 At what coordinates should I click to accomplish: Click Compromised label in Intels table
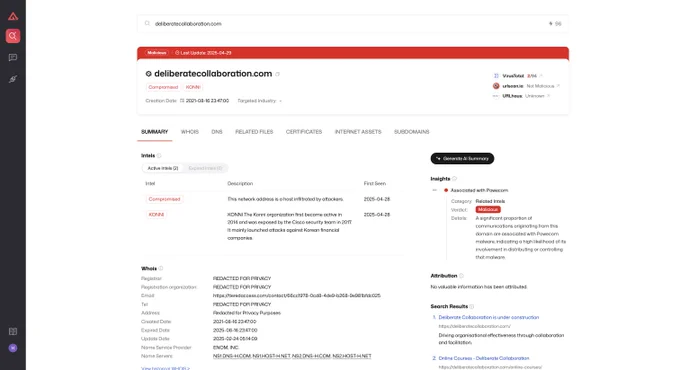(x=164, y=199)
